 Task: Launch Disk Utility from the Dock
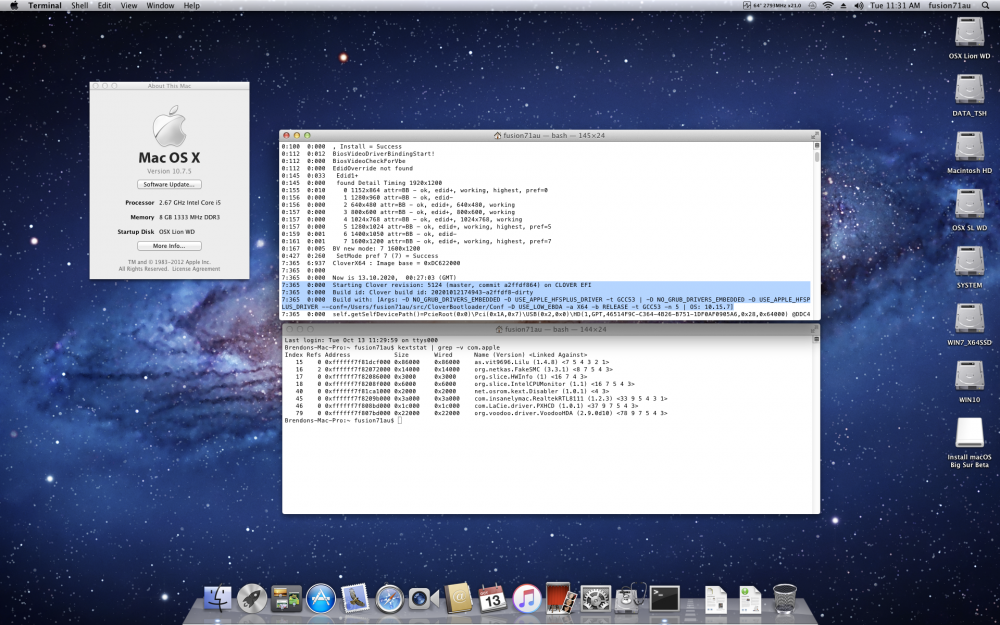click(631, 598)
